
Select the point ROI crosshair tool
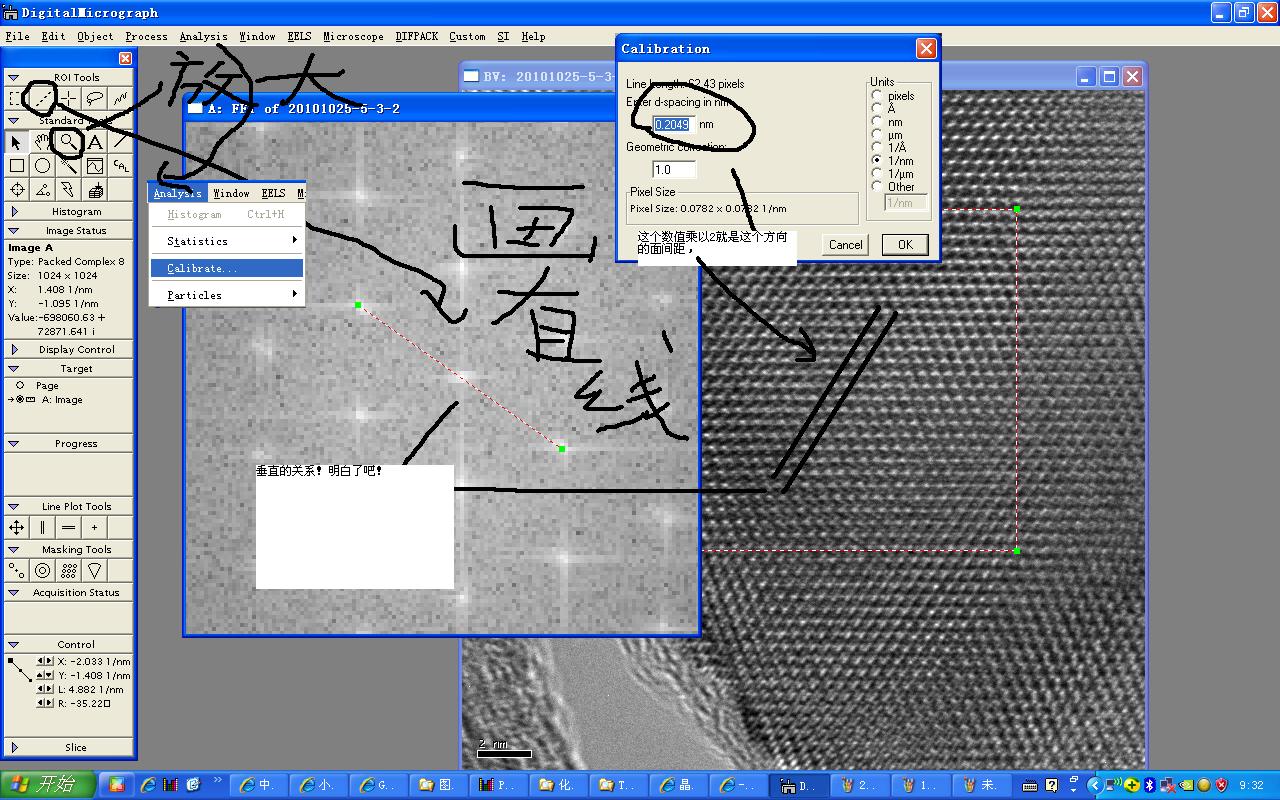69,98
